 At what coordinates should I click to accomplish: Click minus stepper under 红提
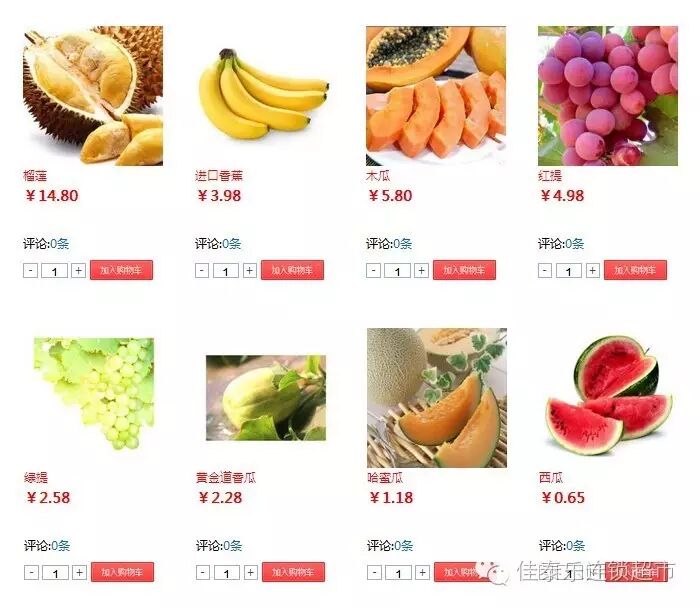tap(545, 270)
